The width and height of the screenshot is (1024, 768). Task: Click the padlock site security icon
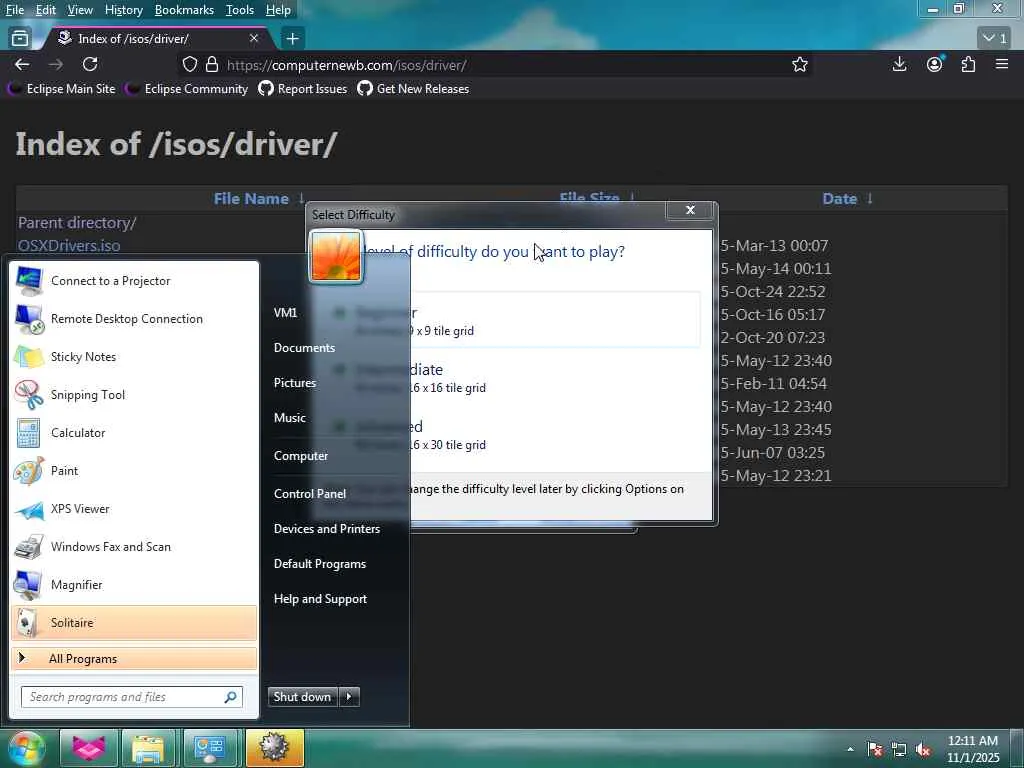pos(212,65)
